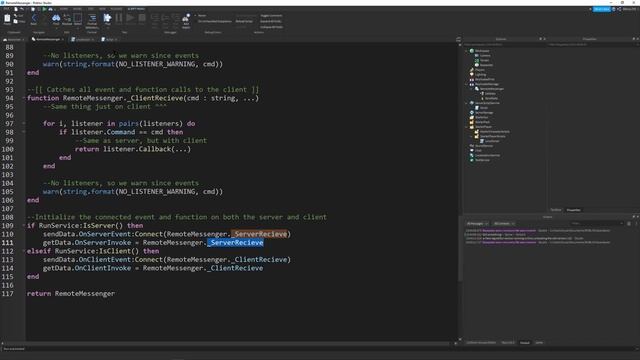Click the highlighted _ServerRecieve on line 111
This screenshot has height=360, width=640.
coord(235,242)
